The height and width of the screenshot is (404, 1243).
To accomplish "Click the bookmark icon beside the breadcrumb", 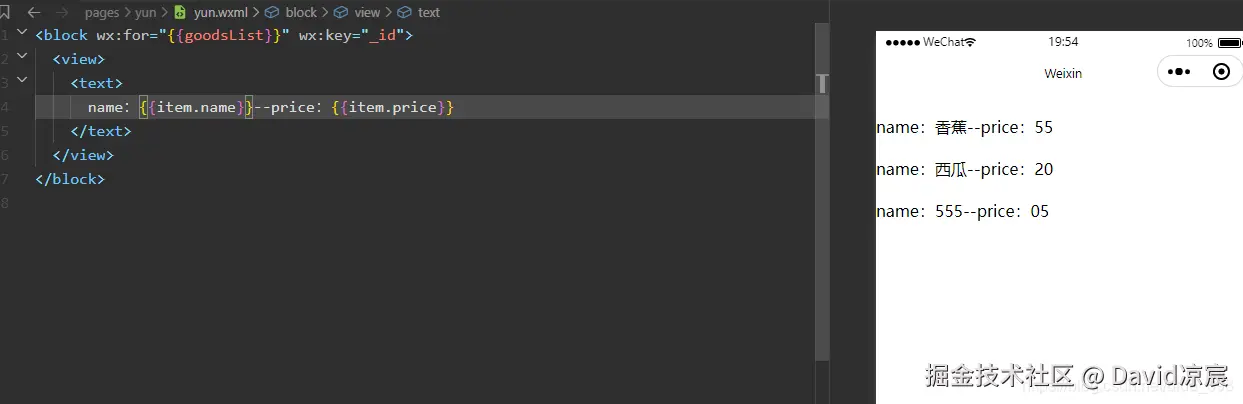I will pos(5,12).
